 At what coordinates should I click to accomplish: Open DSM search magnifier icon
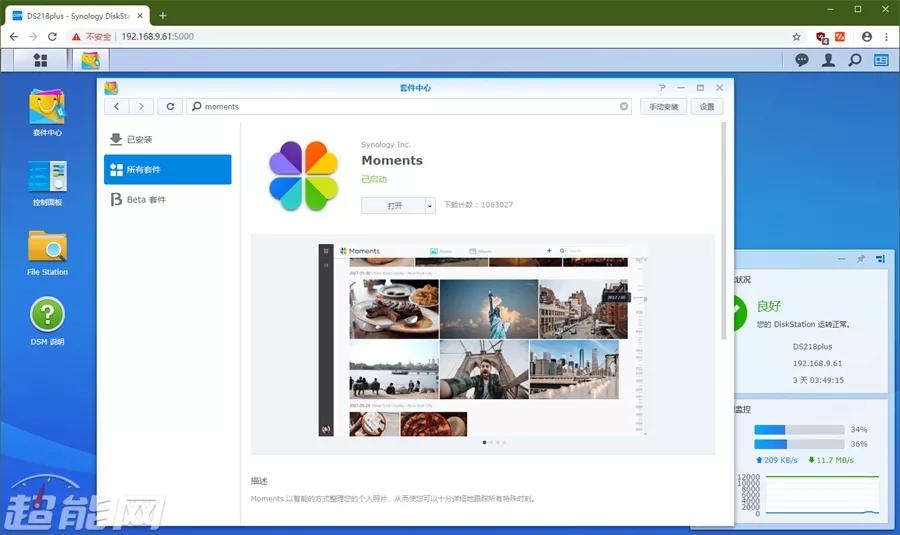855,60
